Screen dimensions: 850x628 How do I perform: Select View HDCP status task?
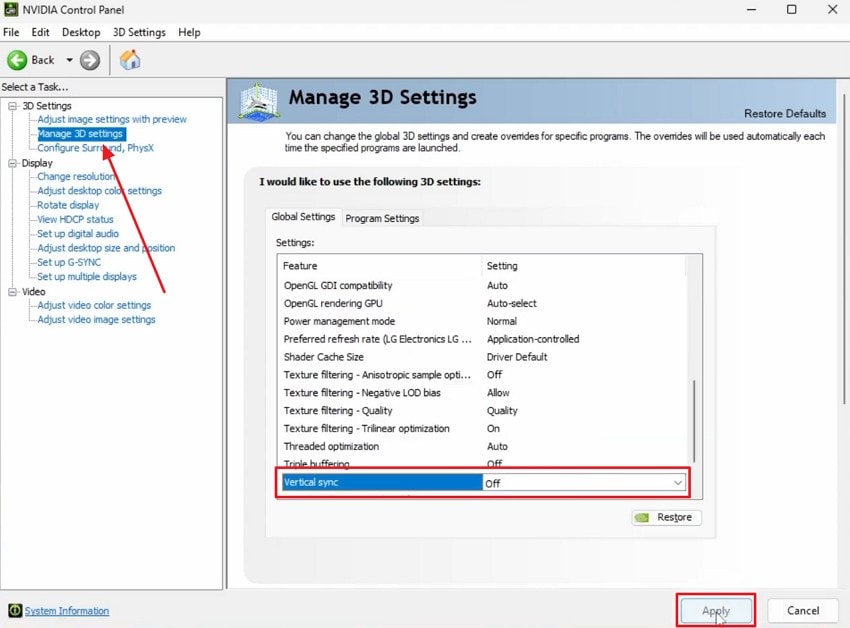75,219
